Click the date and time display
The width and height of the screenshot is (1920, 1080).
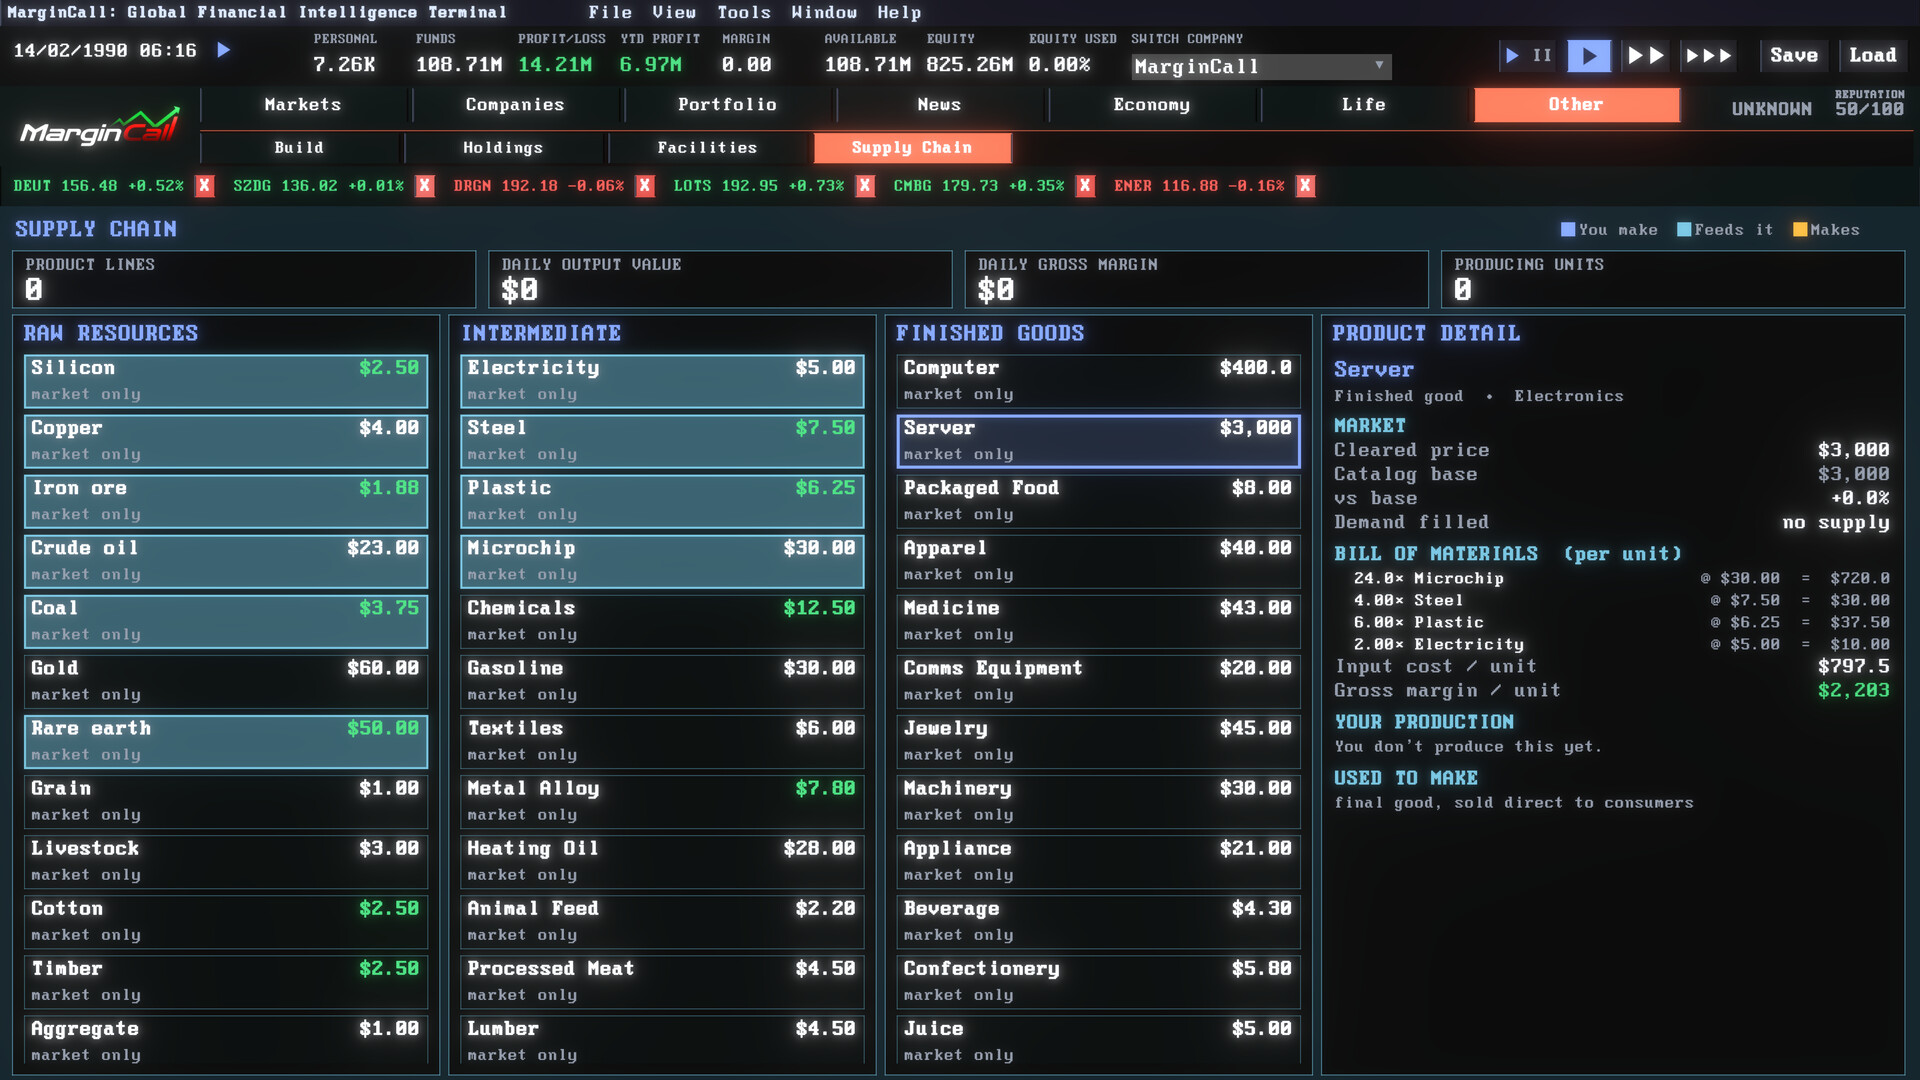105,50
